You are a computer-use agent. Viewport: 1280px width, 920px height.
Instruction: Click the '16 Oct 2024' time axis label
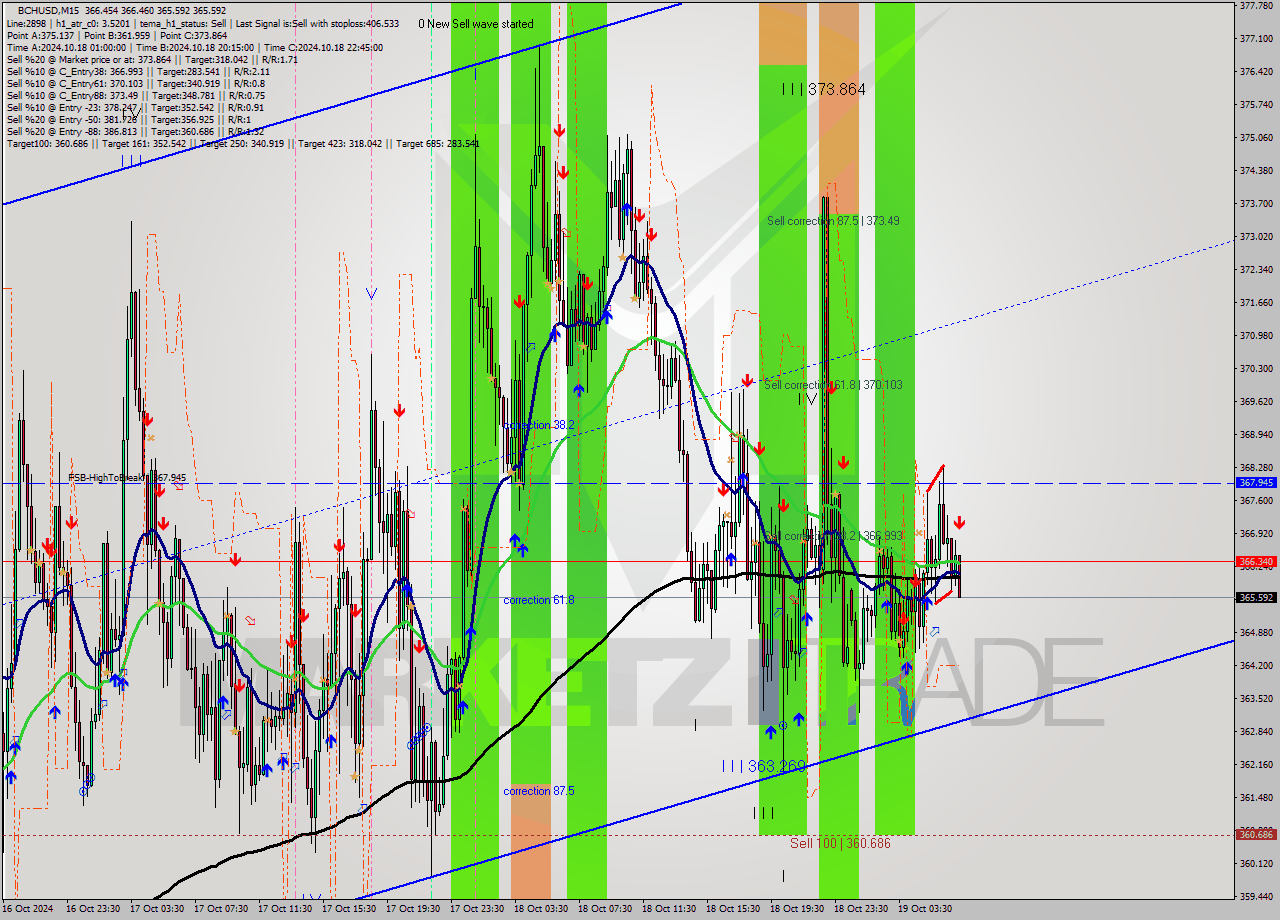pos(28,909)
